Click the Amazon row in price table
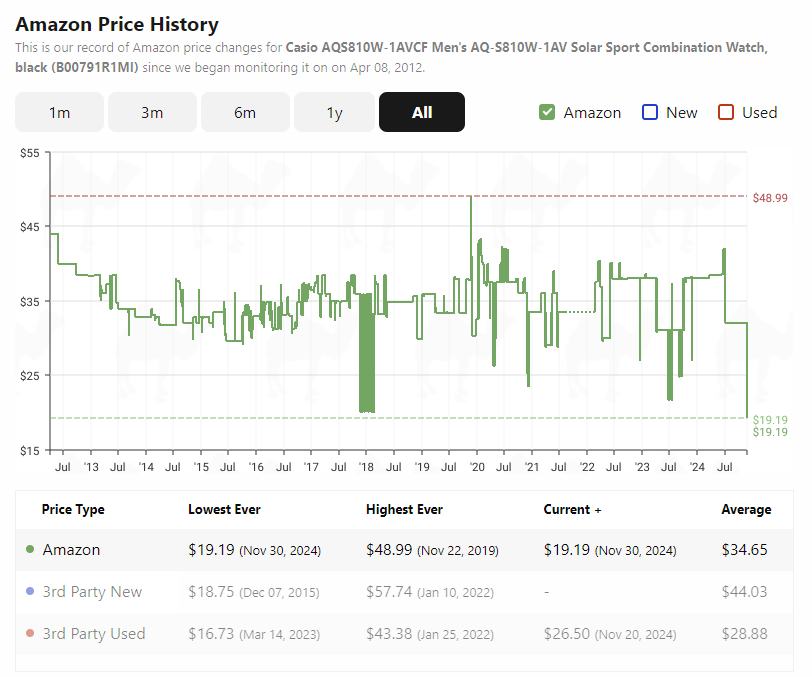The width and height of the screenshot is (812, 677). (404, 550)
